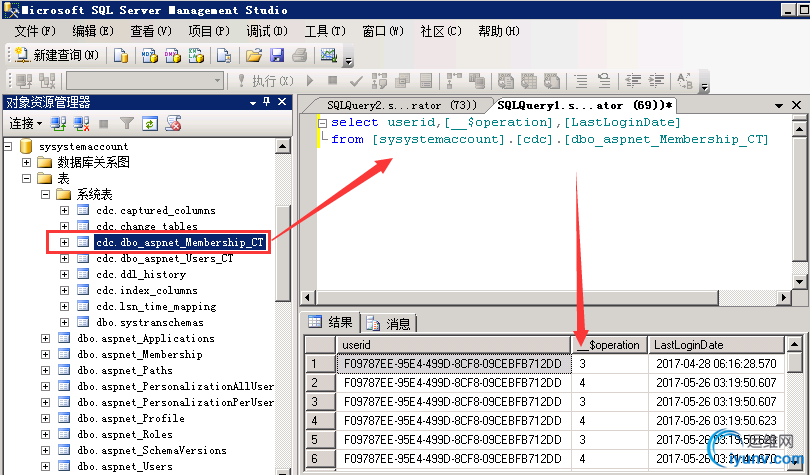This screenshot has width=810, height=475.
Task: Switch to the 消息 messages tab
Action: (x=388, y=324)
